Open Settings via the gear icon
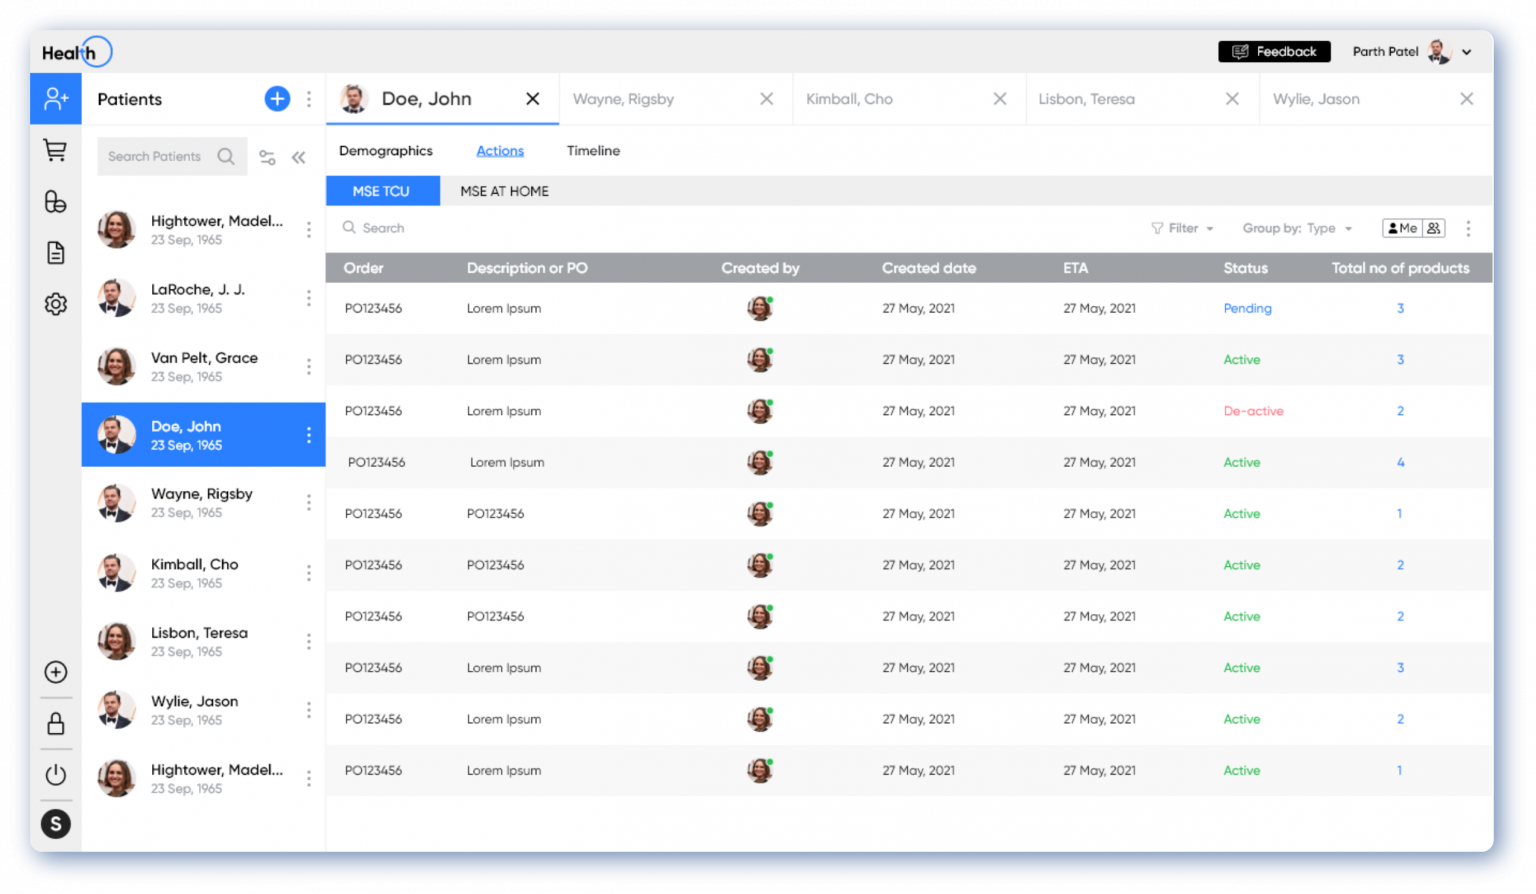1536x894 pixels. 55,303
